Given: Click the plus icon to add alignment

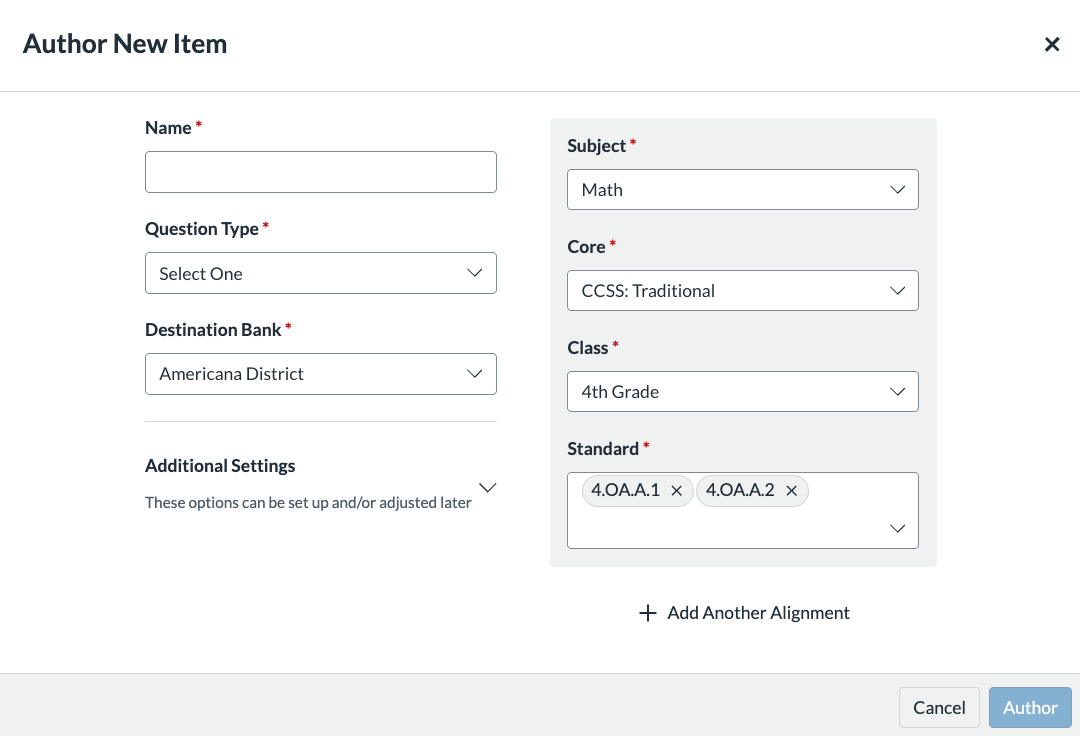Looking at the screenshot, I should [648, 613].
